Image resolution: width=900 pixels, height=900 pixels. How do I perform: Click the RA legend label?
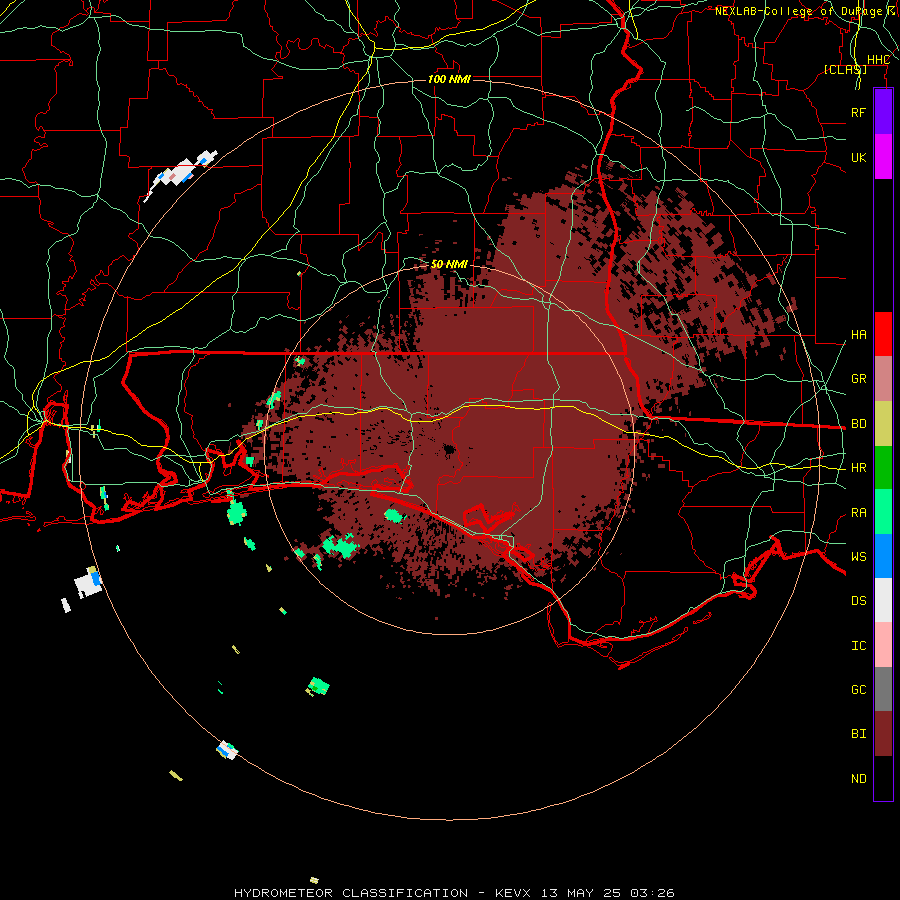pos(858,512)
